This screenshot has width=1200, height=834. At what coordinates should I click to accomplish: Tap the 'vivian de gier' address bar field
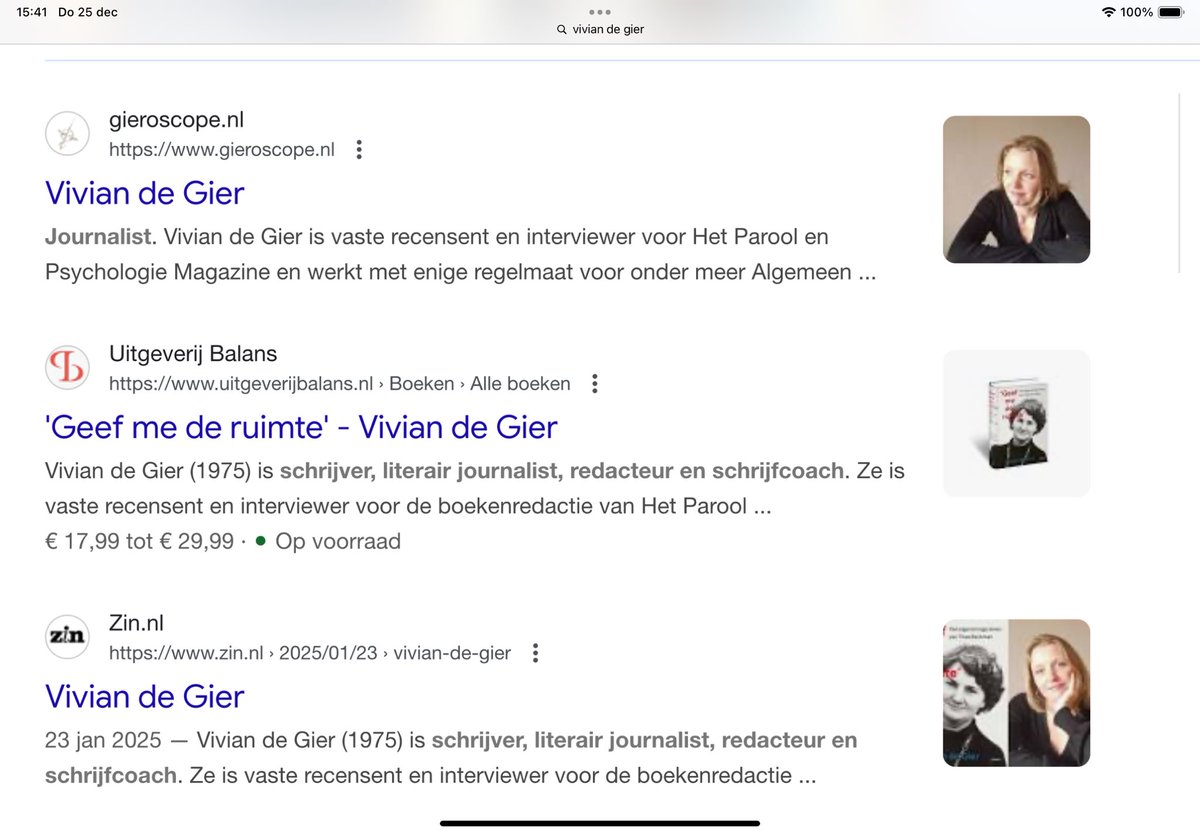coord(600,30)
